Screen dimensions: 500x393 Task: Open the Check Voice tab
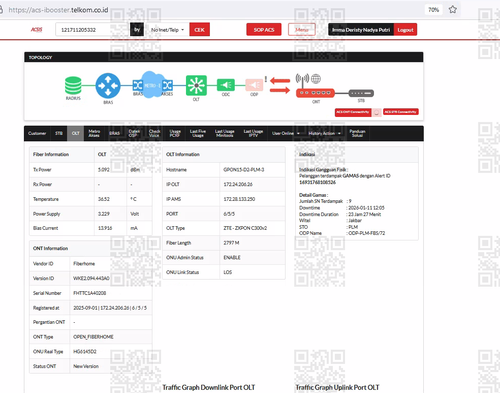point(154,133)
